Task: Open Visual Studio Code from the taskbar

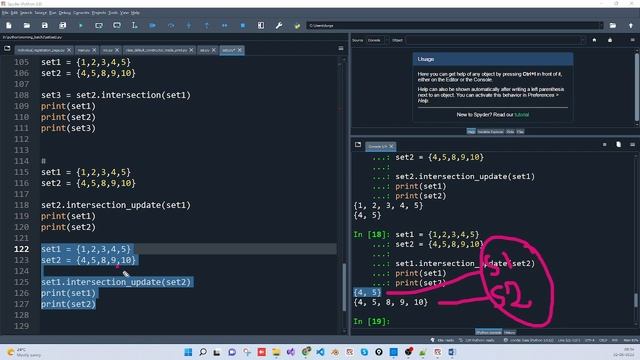Action: (320, 352)
